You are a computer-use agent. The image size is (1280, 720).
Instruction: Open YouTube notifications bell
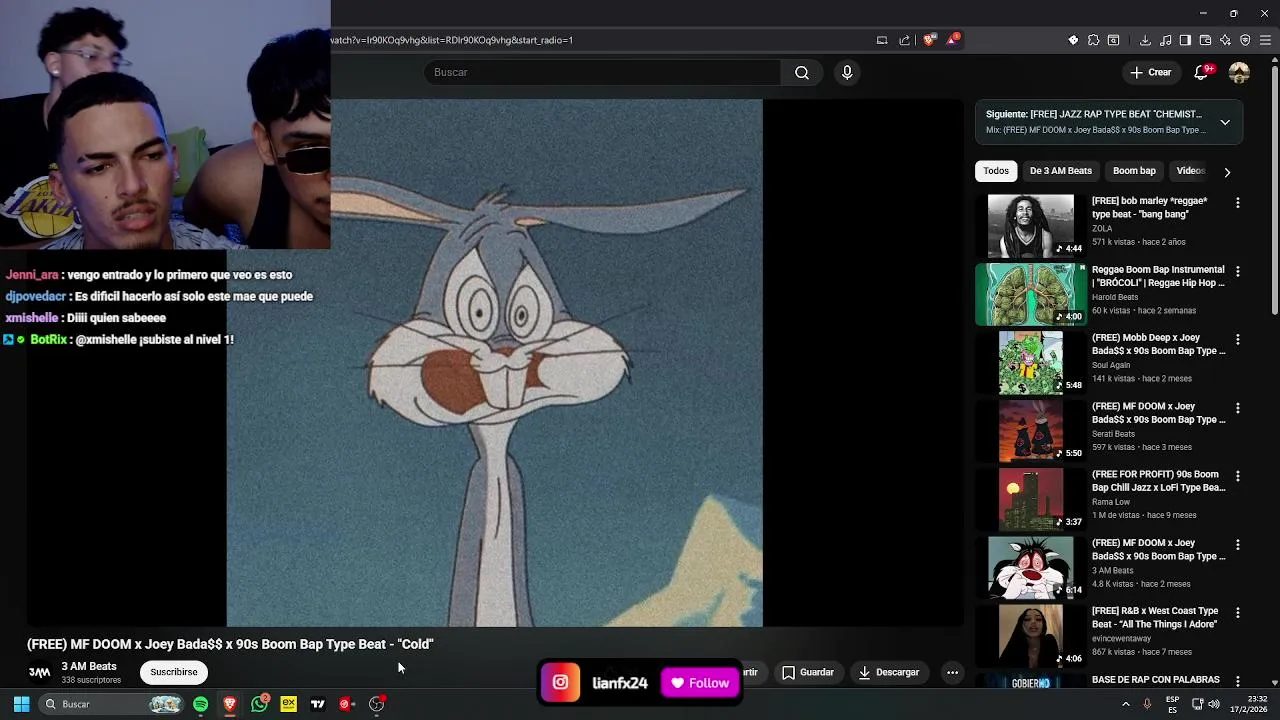point(1203,72)
